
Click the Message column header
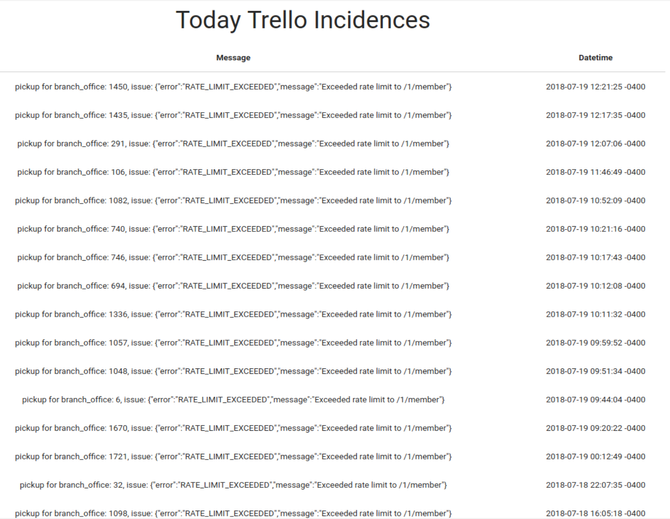[x=233, y=58]
